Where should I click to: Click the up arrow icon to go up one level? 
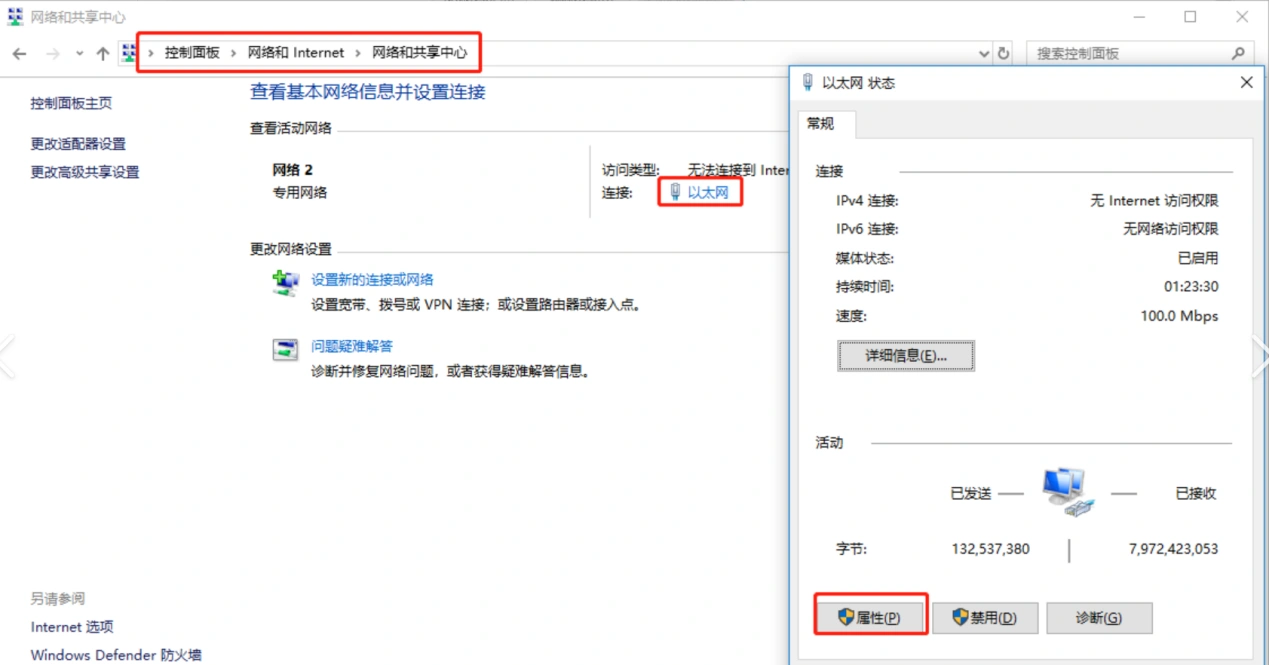coord(101,53)
